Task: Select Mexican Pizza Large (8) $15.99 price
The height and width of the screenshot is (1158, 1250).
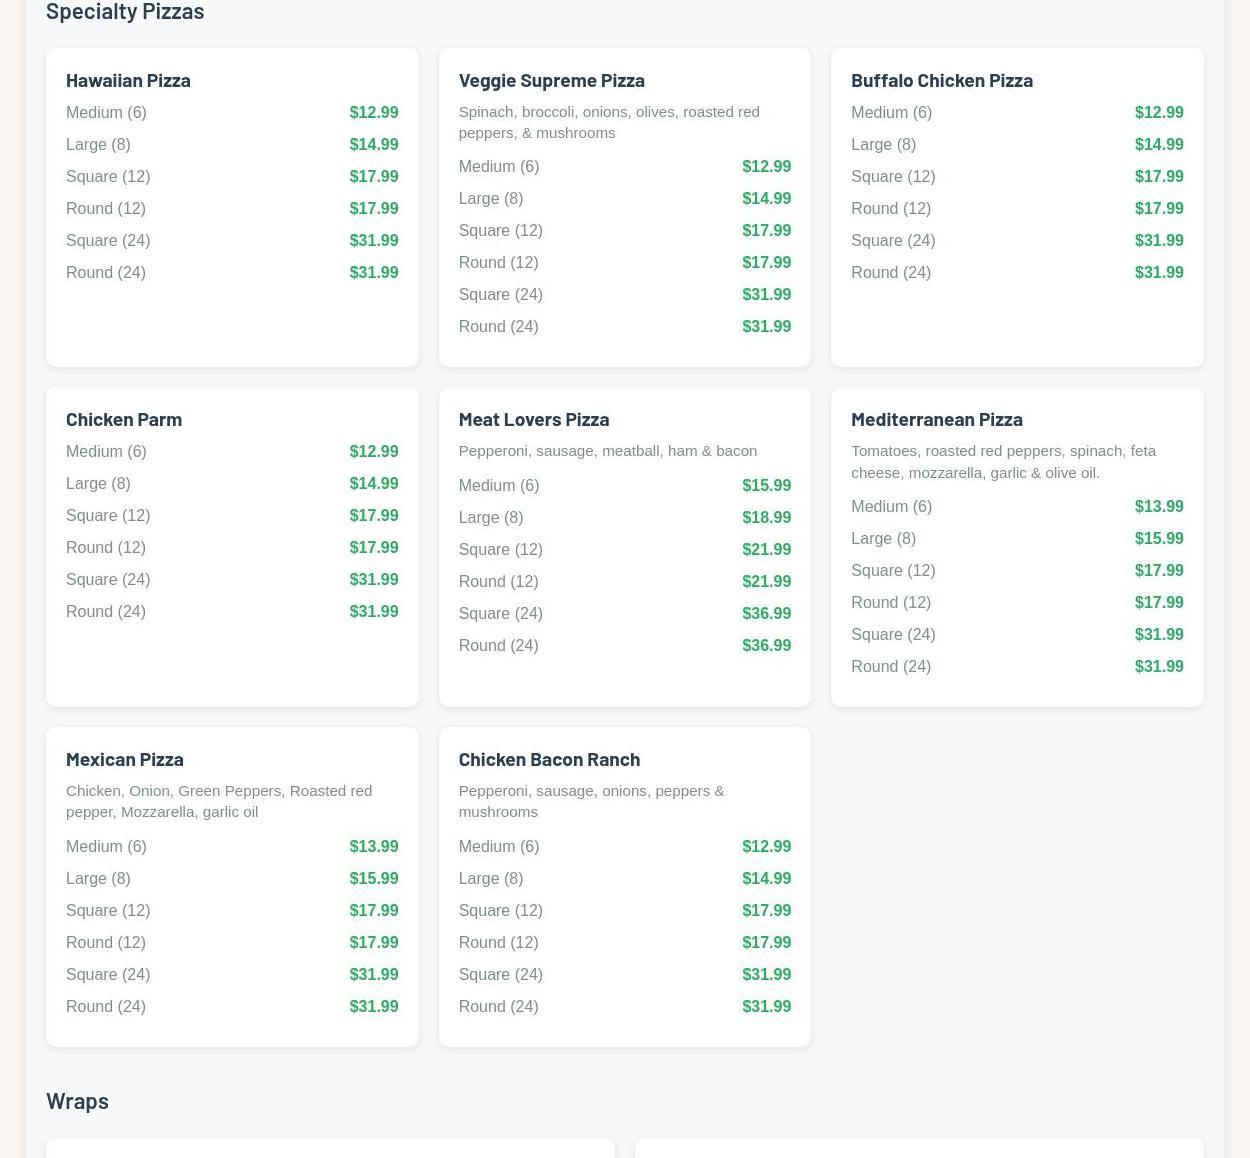Action: (373, 878)
